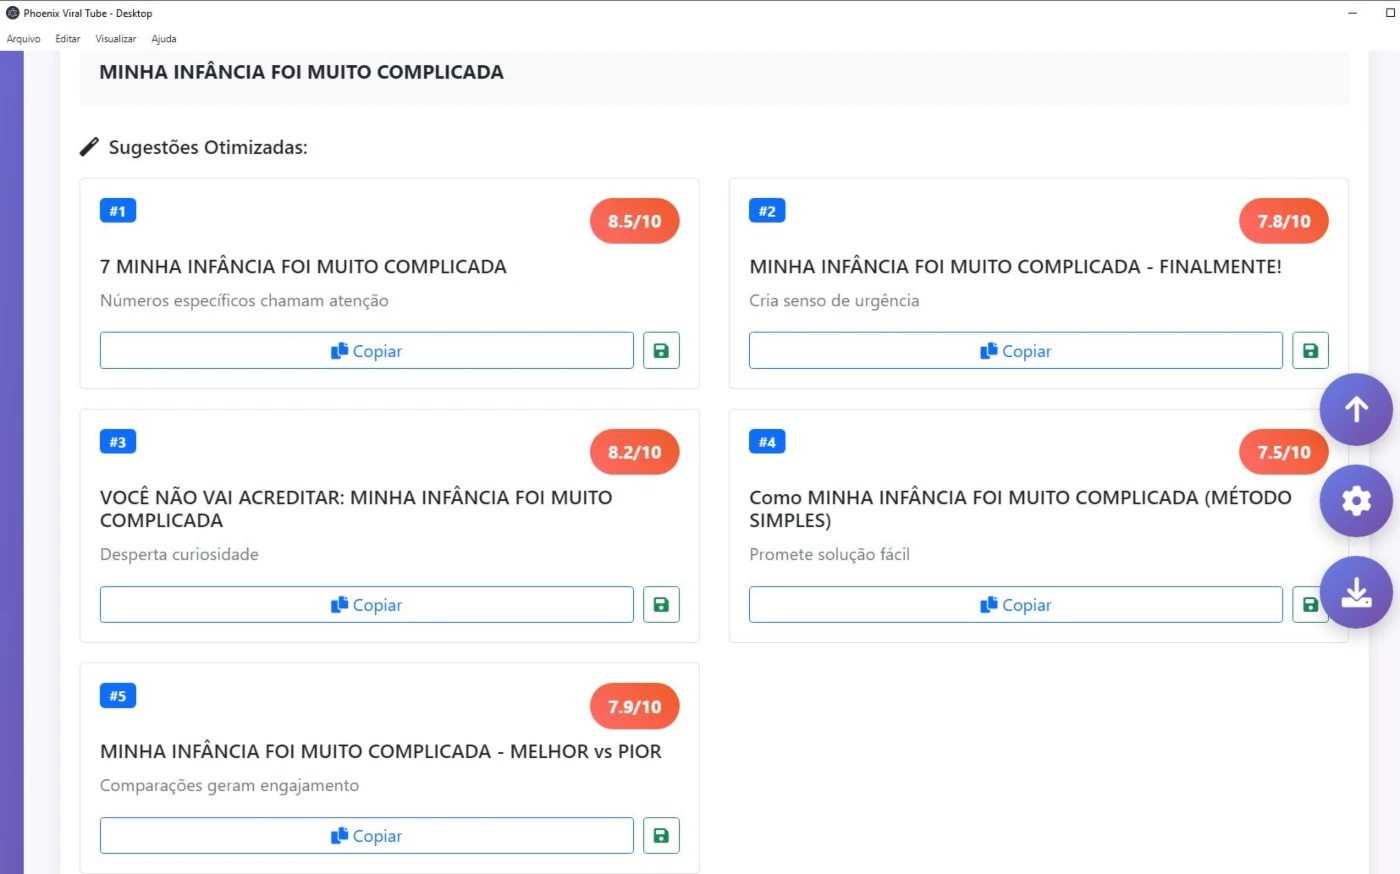
Task: Save suggestion #3 with the green disk icon
Action: [x=661, y=604]
